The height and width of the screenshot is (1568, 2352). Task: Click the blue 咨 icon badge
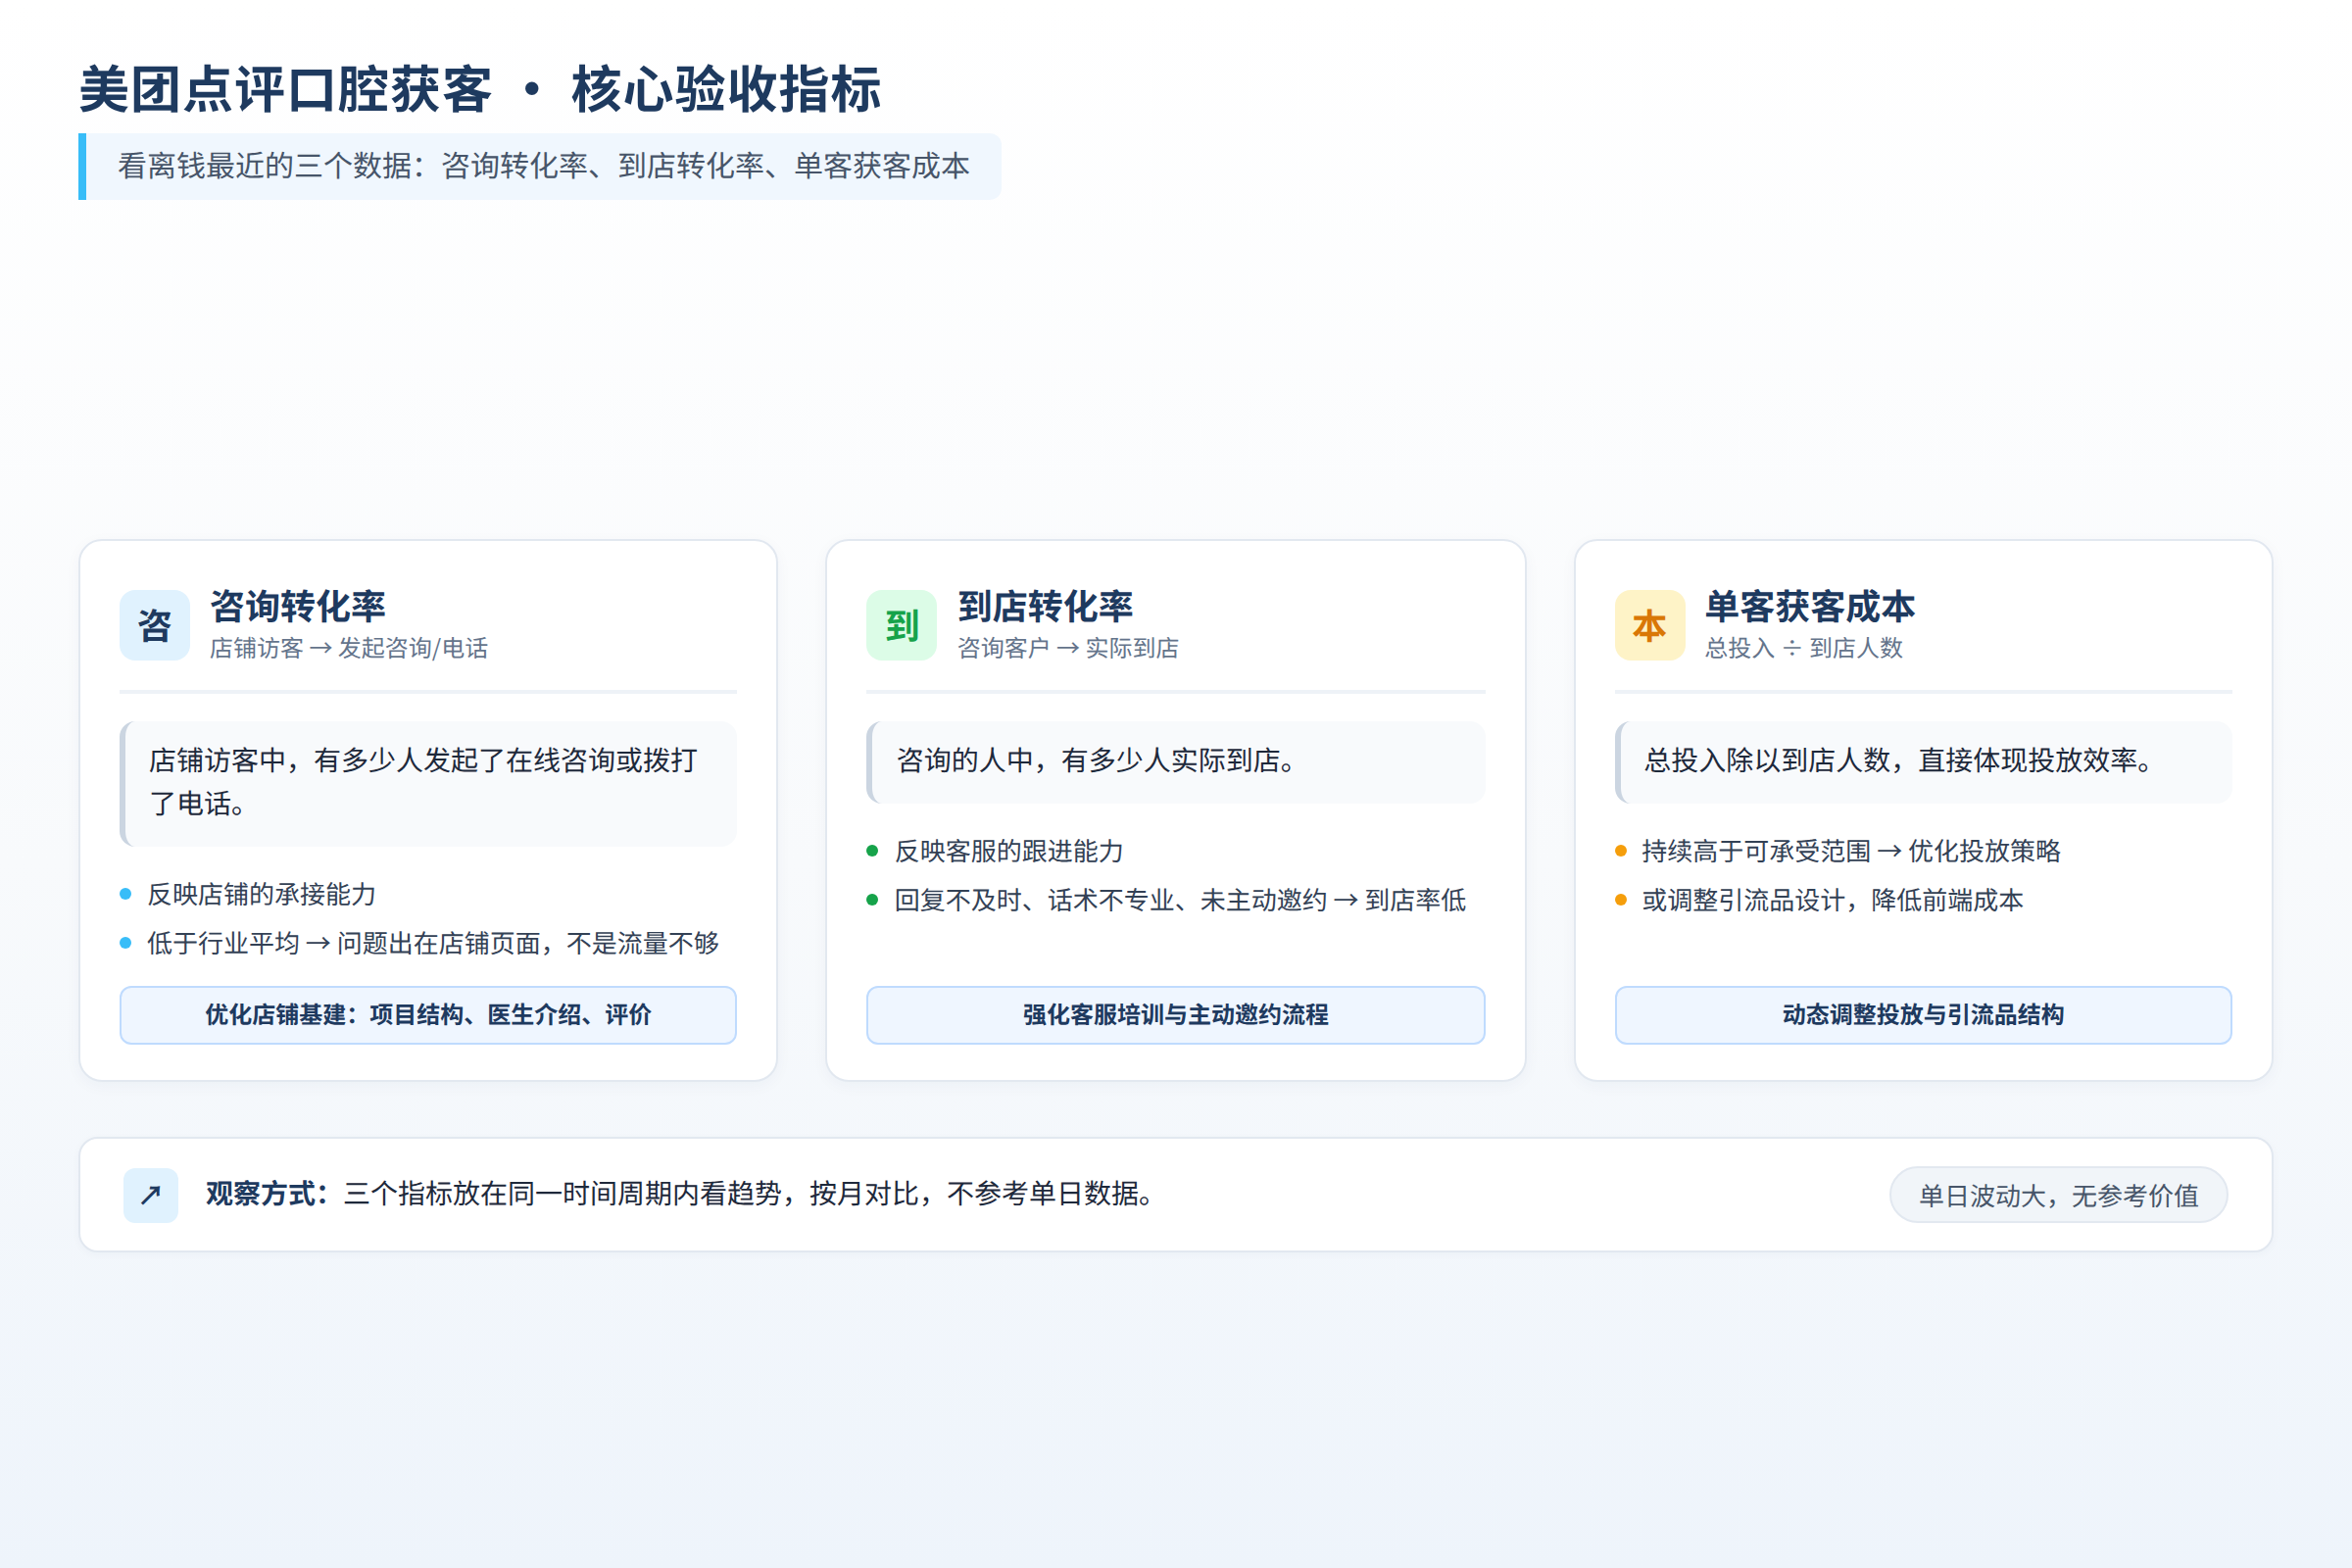pos(154,625)
